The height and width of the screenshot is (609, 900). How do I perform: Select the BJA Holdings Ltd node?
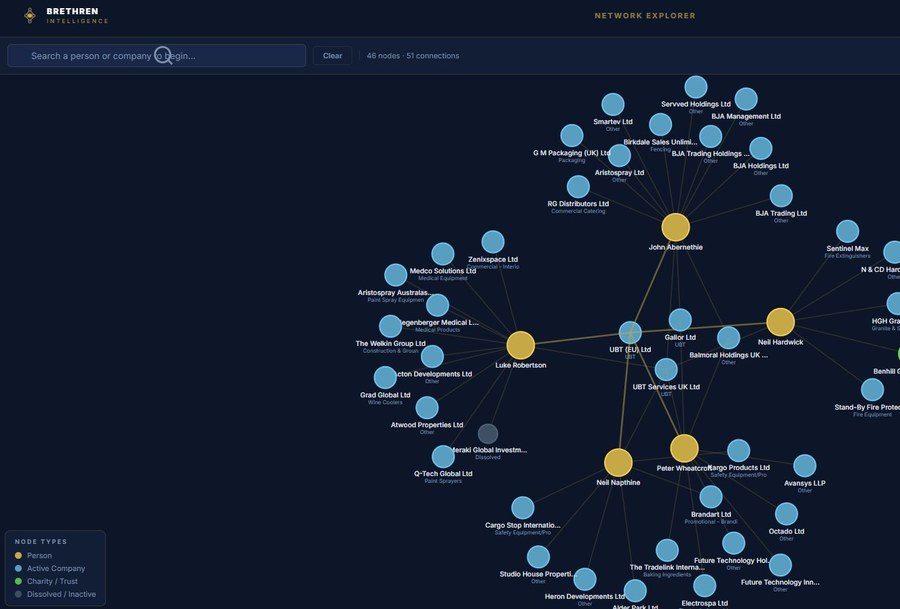click(x=761, y=149)
